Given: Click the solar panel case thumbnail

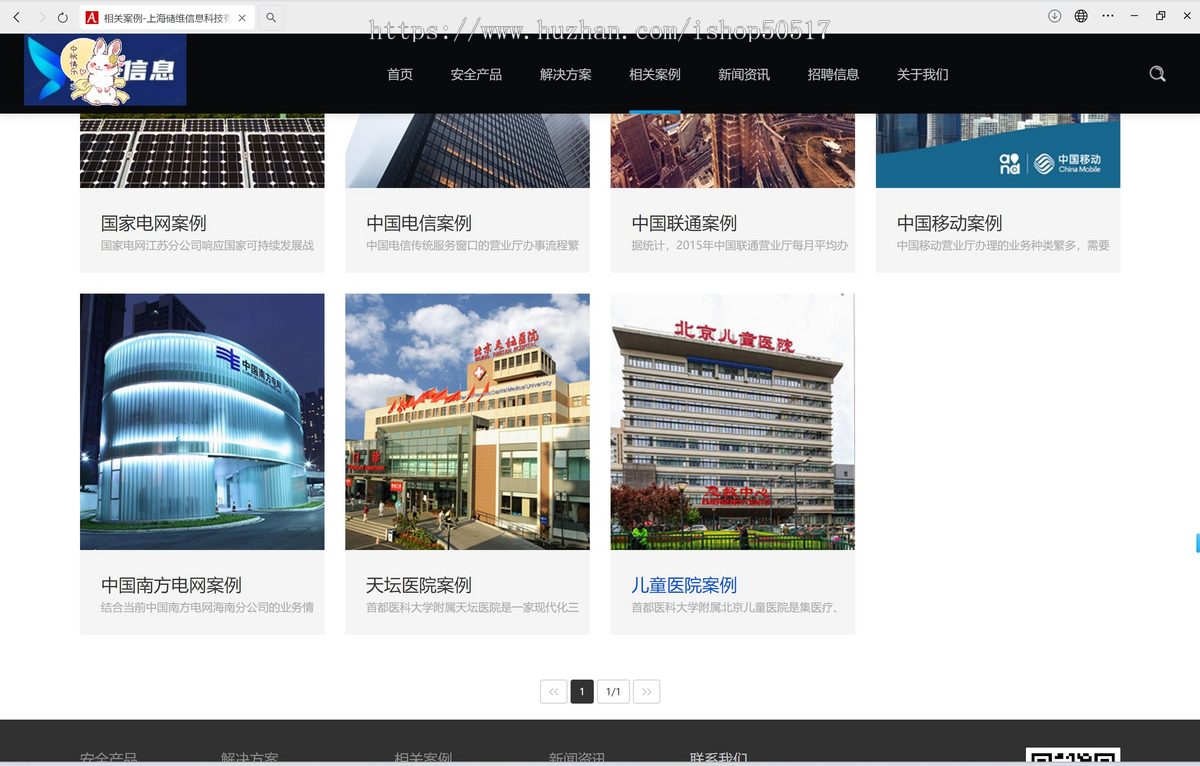Looking at the screenshot, I should coord(202,151).
